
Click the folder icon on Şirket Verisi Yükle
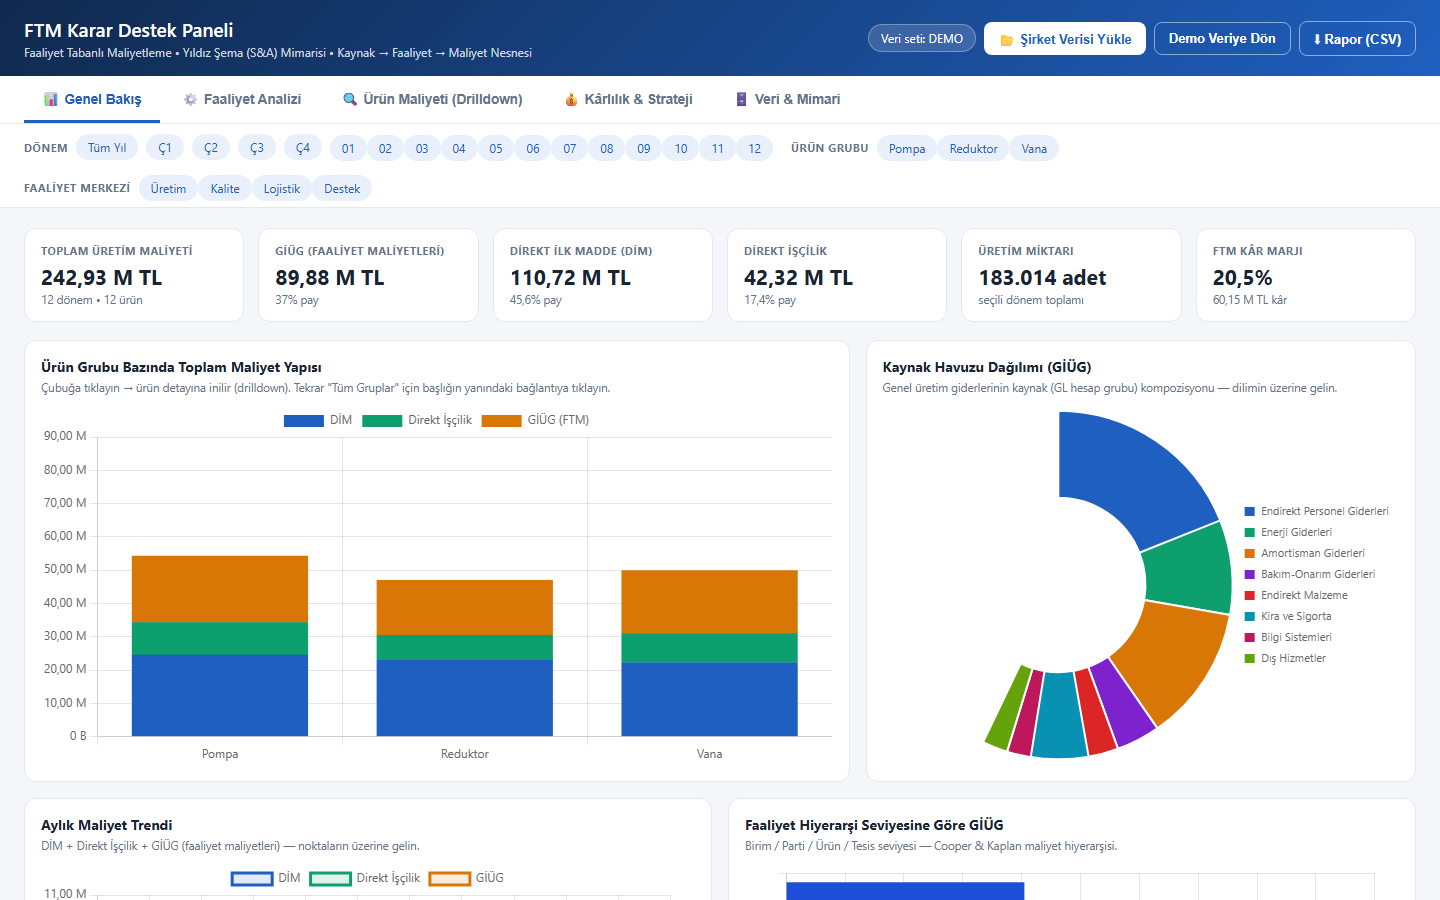pyautogui.click(x=1007, y=40)
